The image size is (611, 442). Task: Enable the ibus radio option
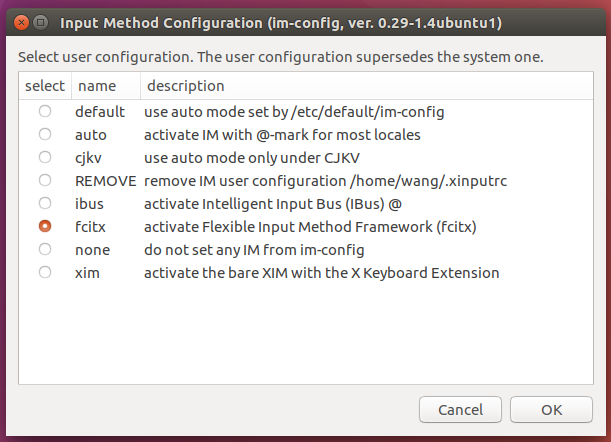pyautogui.click(x=45, y=203)
